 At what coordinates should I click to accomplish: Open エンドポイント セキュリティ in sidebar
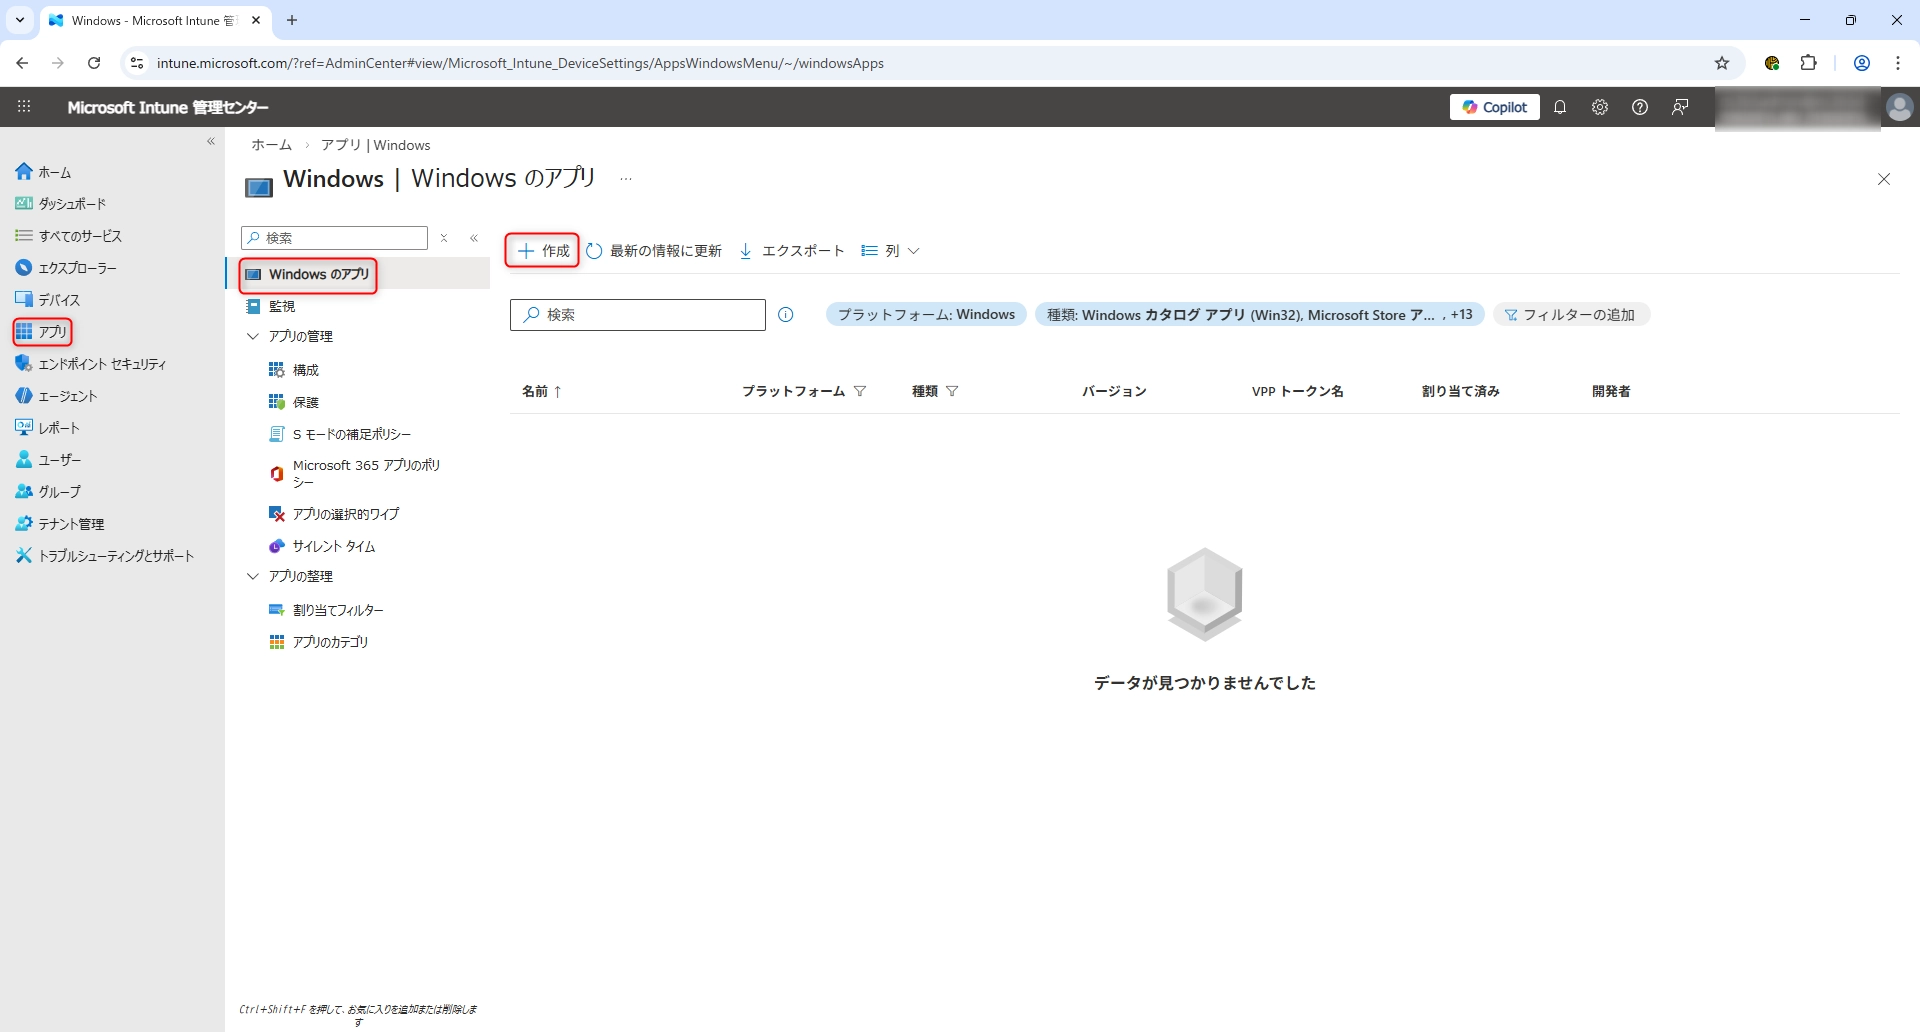(101, 364)
